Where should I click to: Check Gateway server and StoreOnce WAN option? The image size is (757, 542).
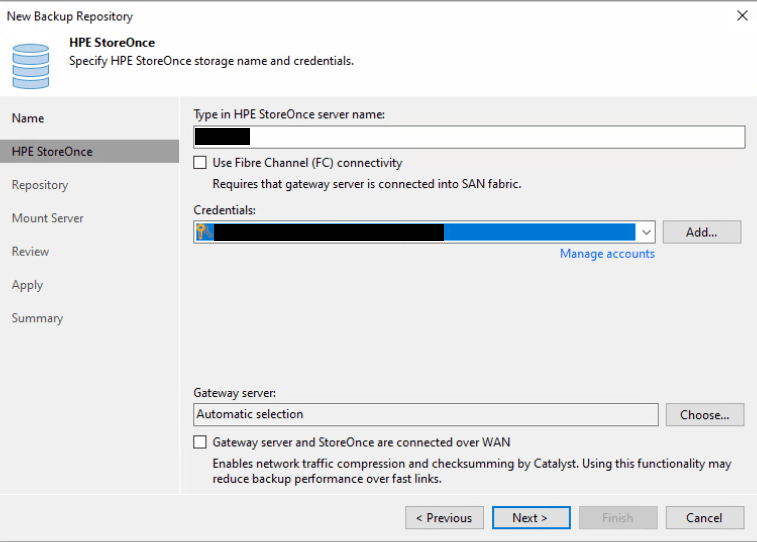click(x=201, y=442)
